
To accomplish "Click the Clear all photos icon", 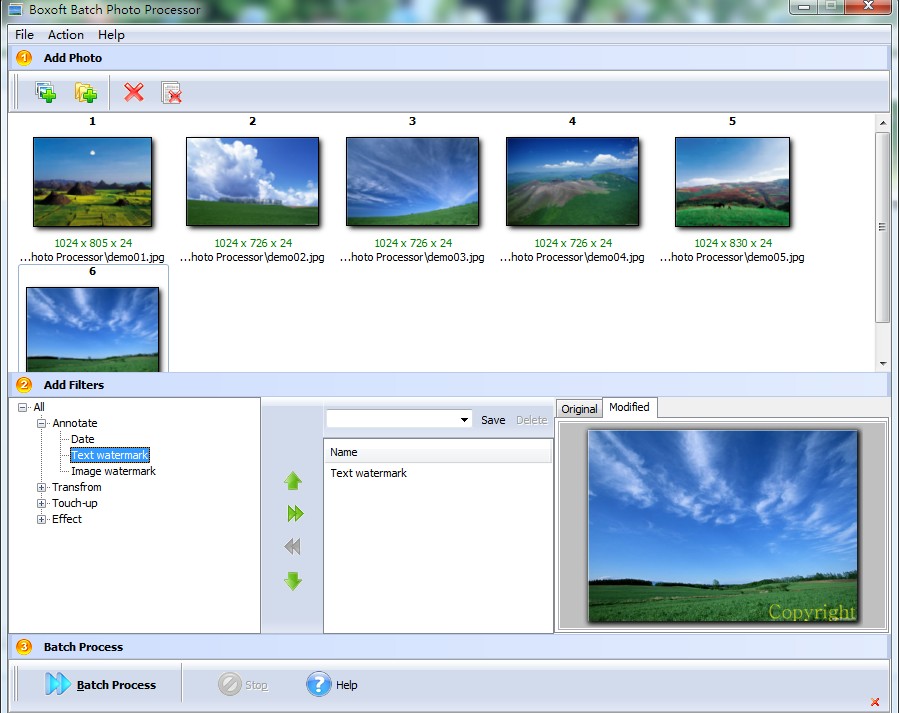I will [172, 92].
